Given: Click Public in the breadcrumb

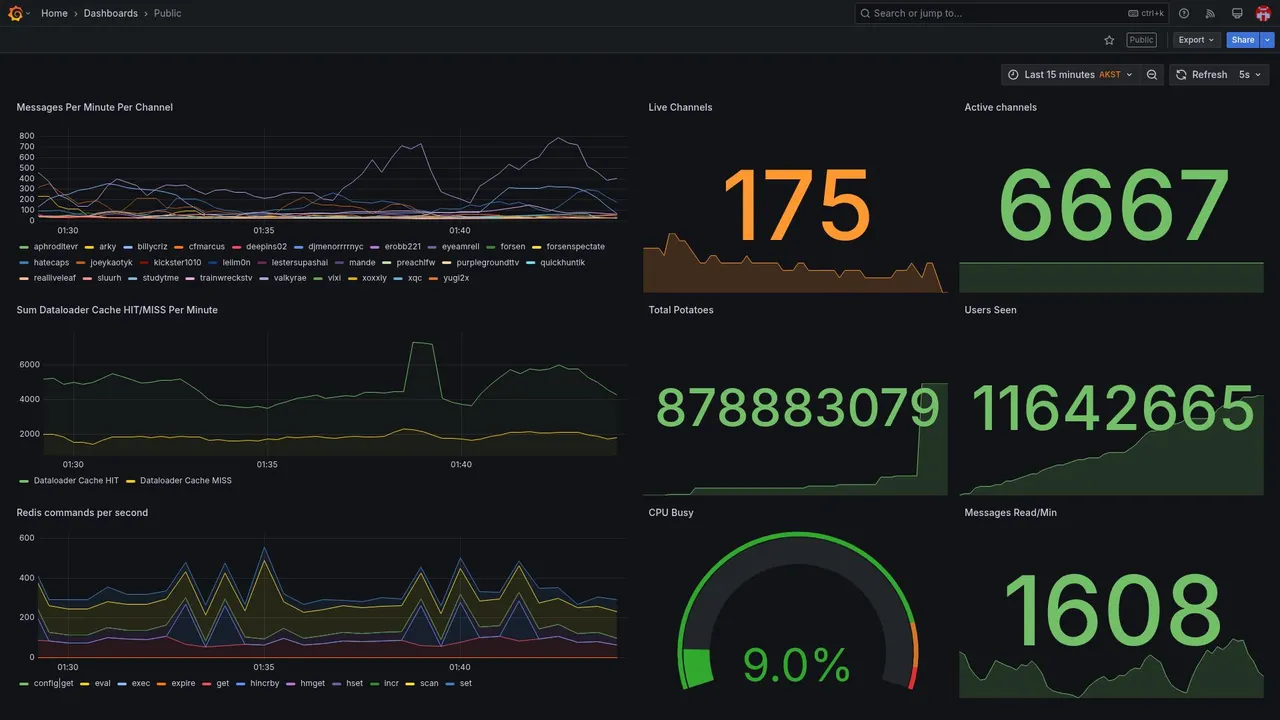Looking at the screenshot, I should coord(168,13).
